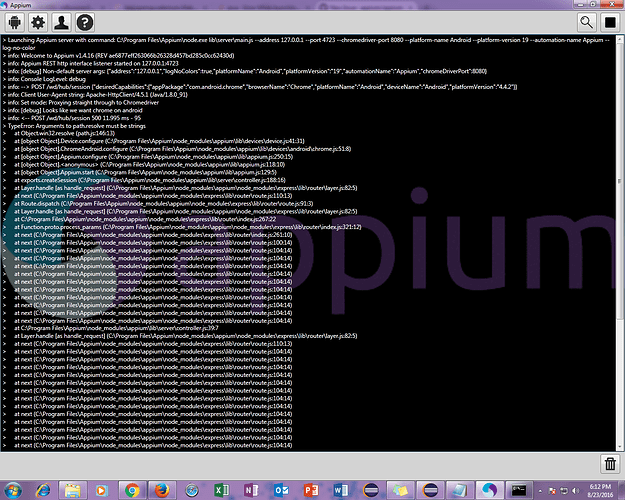The height and width of the screenshot is (500, 625).
Task: Open the volume speaker tray icon
Action: 575,491
